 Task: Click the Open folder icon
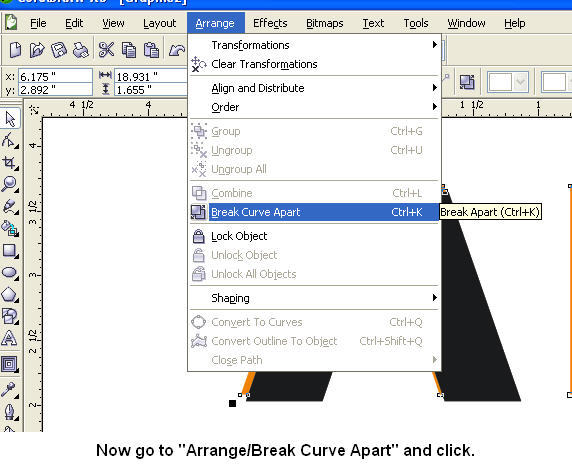click(x=37, y=50)
